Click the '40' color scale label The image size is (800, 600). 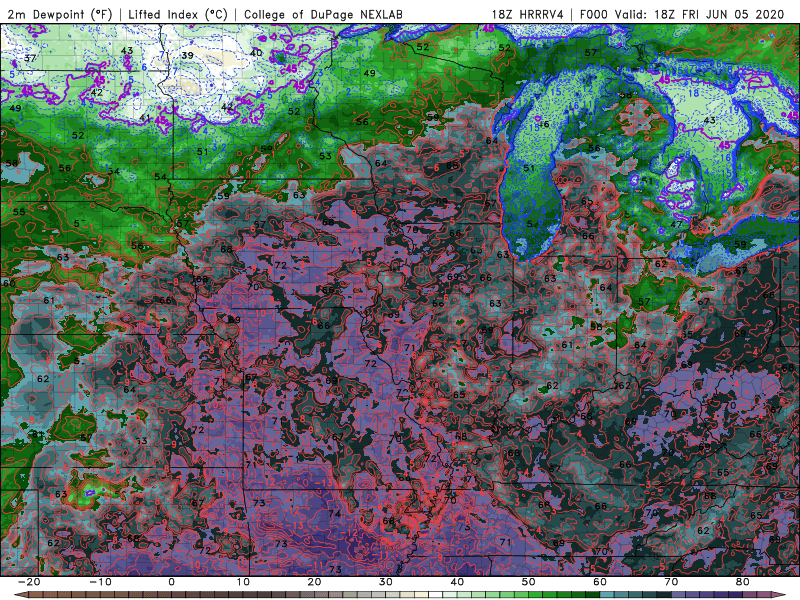(457, 582)
